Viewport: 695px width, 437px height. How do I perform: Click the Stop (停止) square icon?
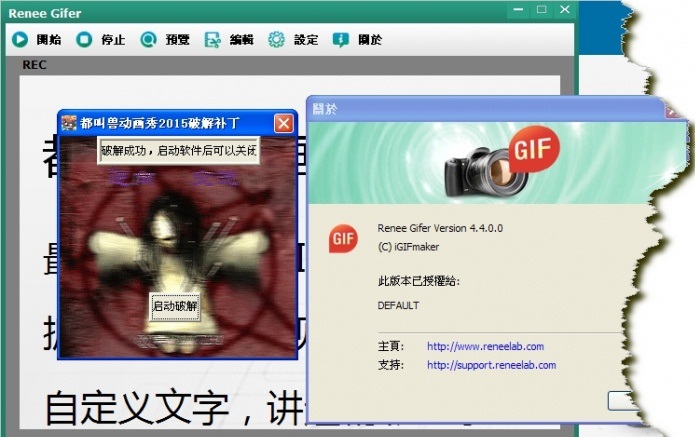[84, 39]
